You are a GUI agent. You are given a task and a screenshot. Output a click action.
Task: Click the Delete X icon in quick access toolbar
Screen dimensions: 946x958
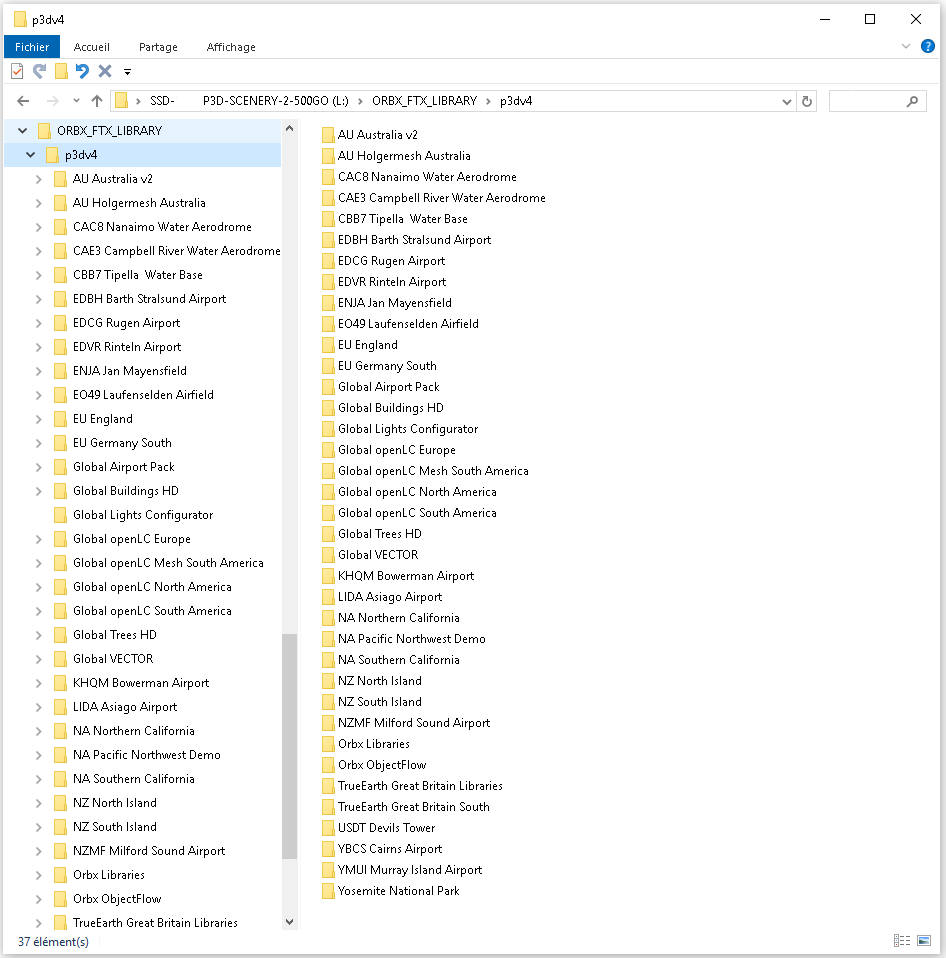pos(105,71)
